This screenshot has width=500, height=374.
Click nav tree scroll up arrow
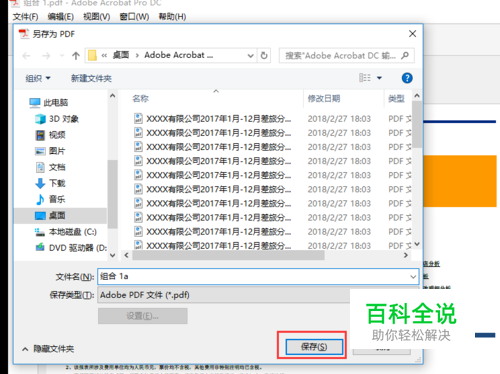pyautogui.click(x=113, y=96)
